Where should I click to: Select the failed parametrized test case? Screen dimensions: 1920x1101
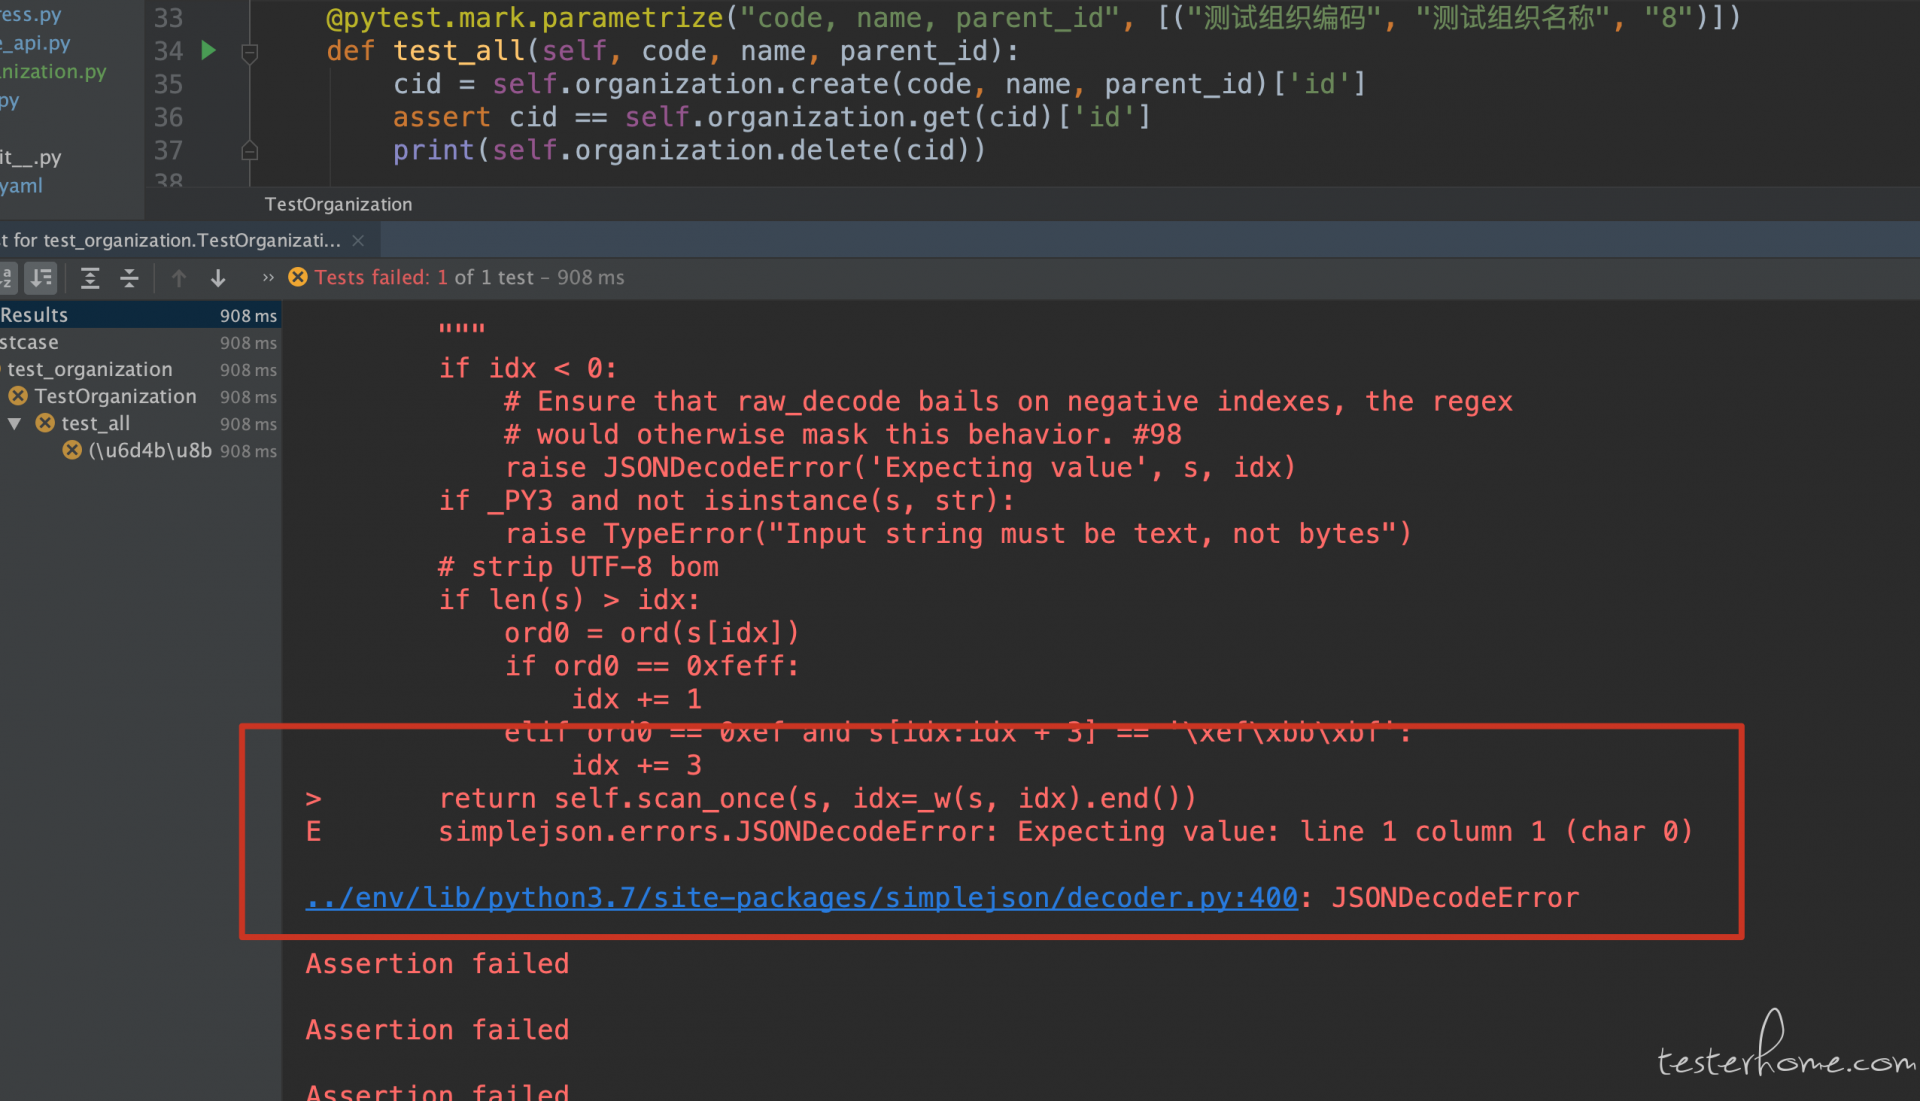[150, 451]
